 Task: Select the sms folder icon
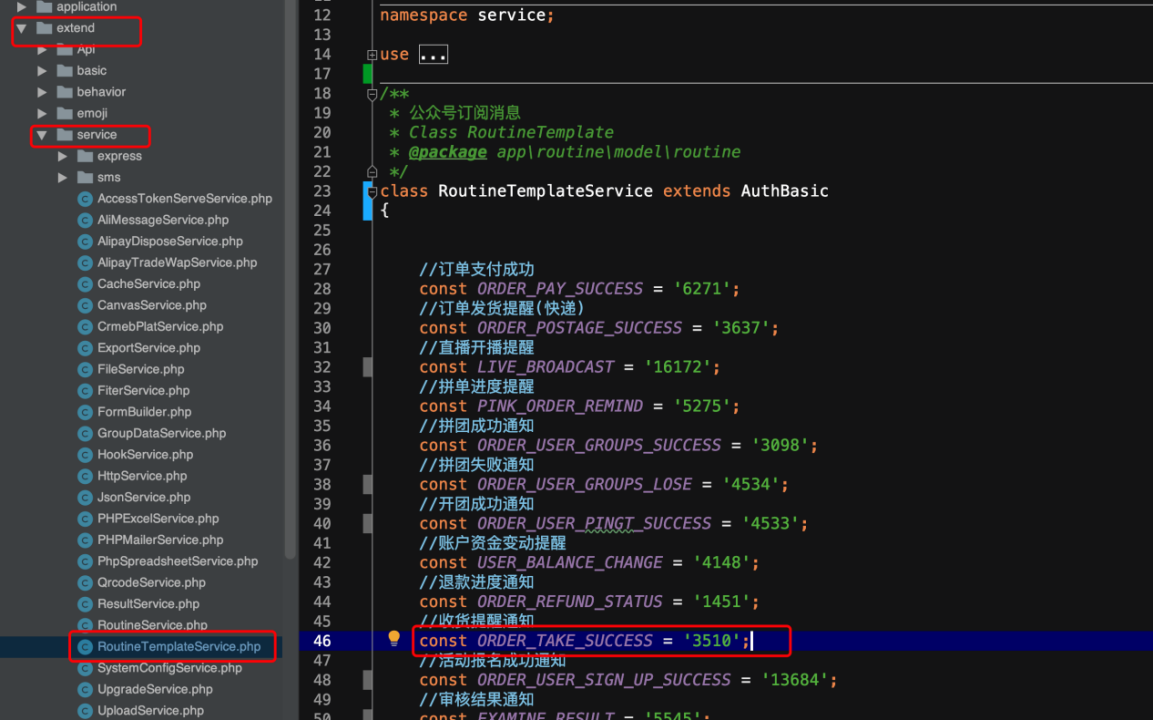pos(85,177)
